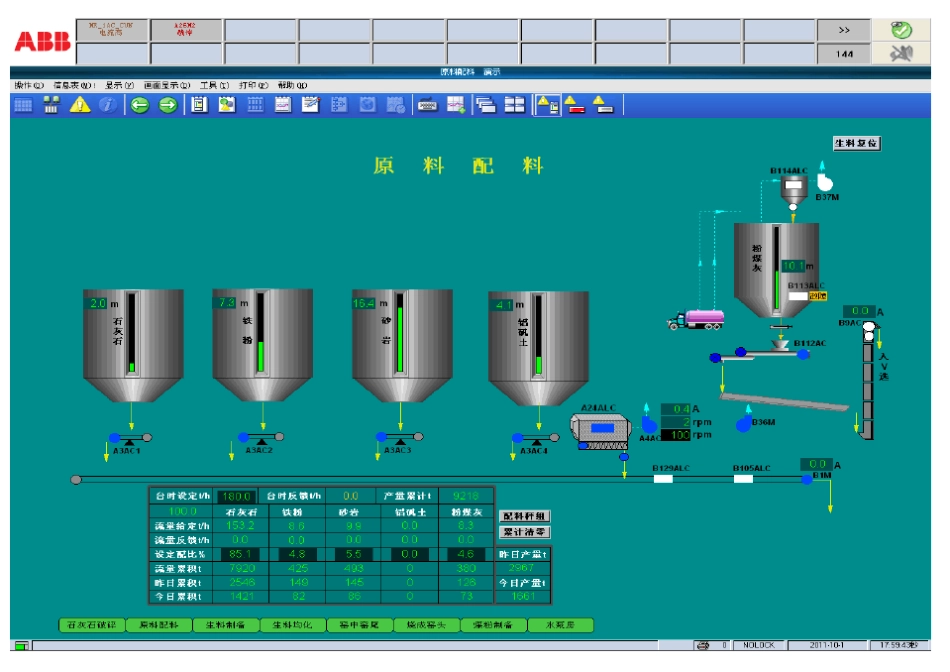This screenshot has height=672, width=950.
Task: Select the 石灰石 silo level bar
Action: coord(131,333)
